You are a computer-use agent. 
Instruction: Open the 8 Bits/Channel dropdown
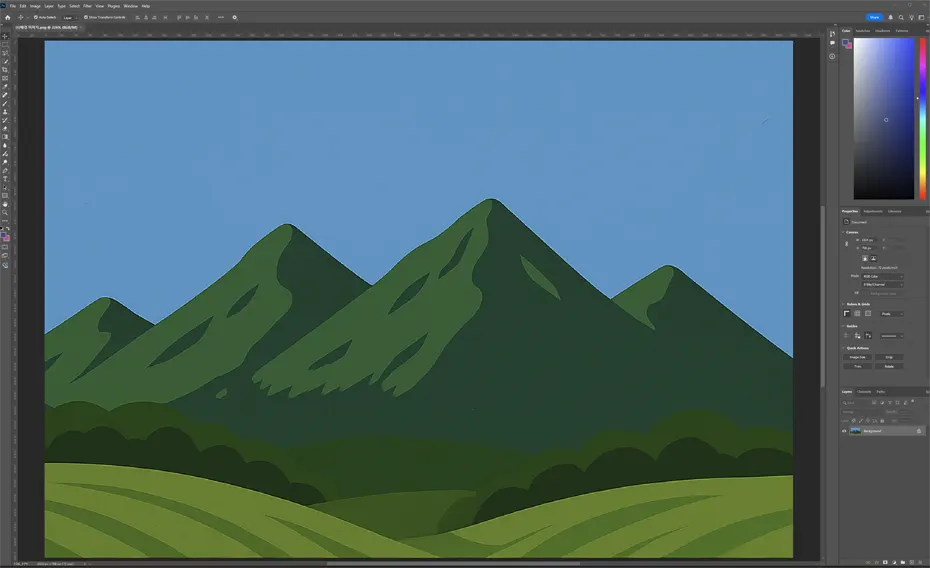click(x=883, y=285)
